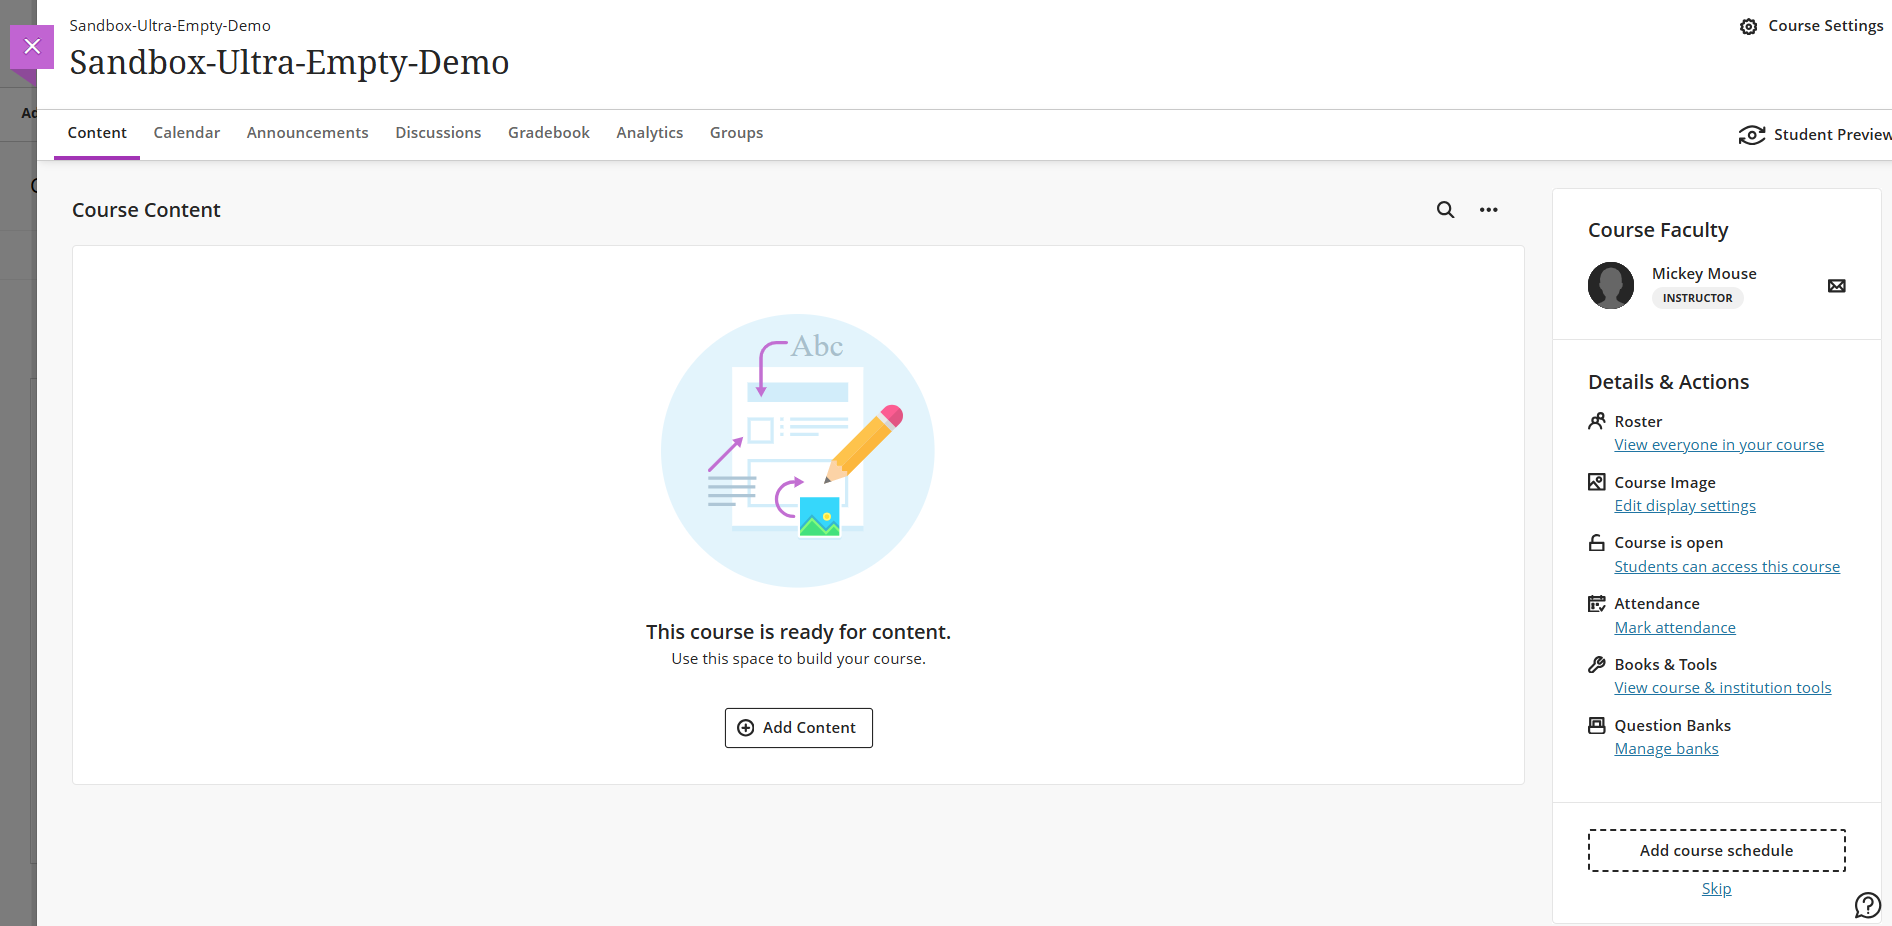Click the envelope icon to message Mickey Mouse

[x=1836, y=286]
